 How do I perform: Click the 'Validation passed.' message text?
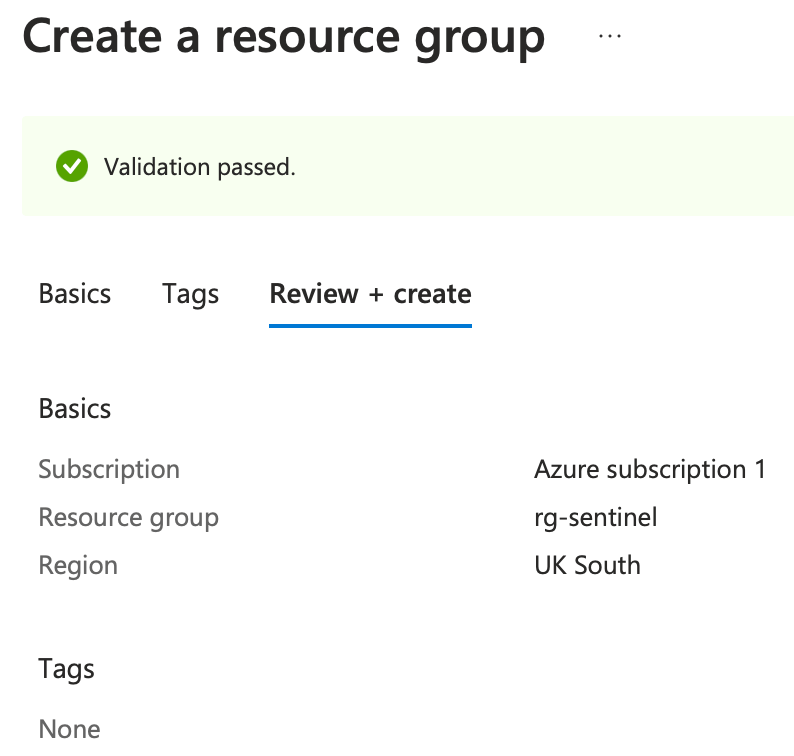200,167
